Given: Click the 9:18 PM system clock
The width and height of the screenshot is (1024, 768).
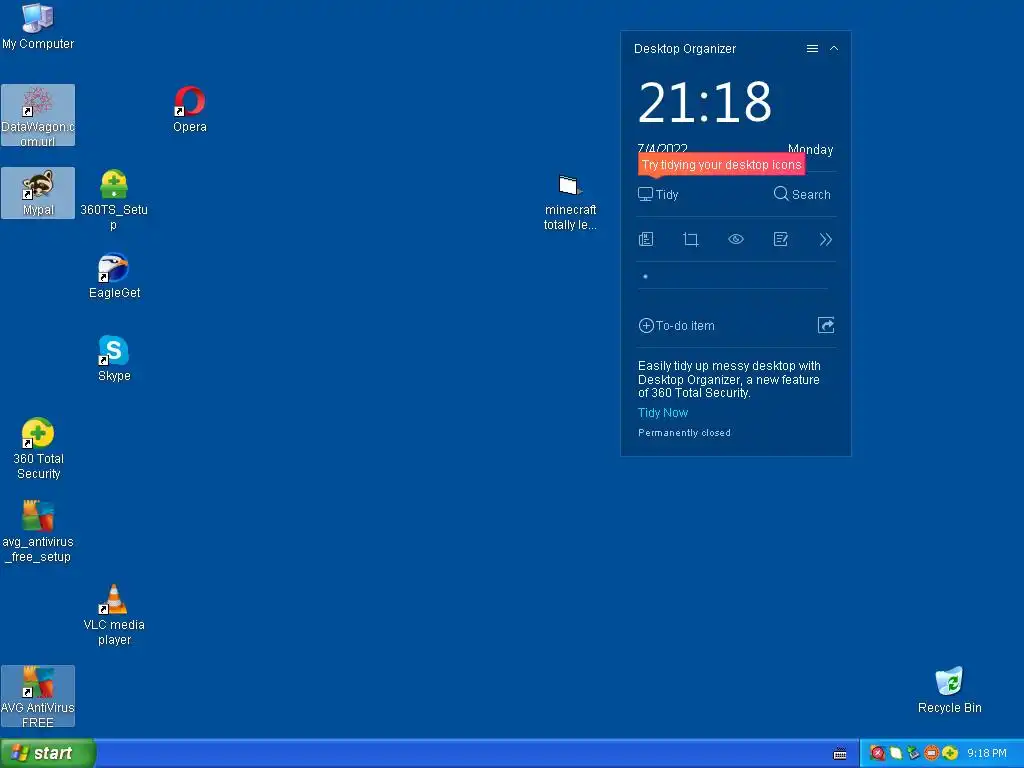Looking at the screenshot, I should (987, 753).
